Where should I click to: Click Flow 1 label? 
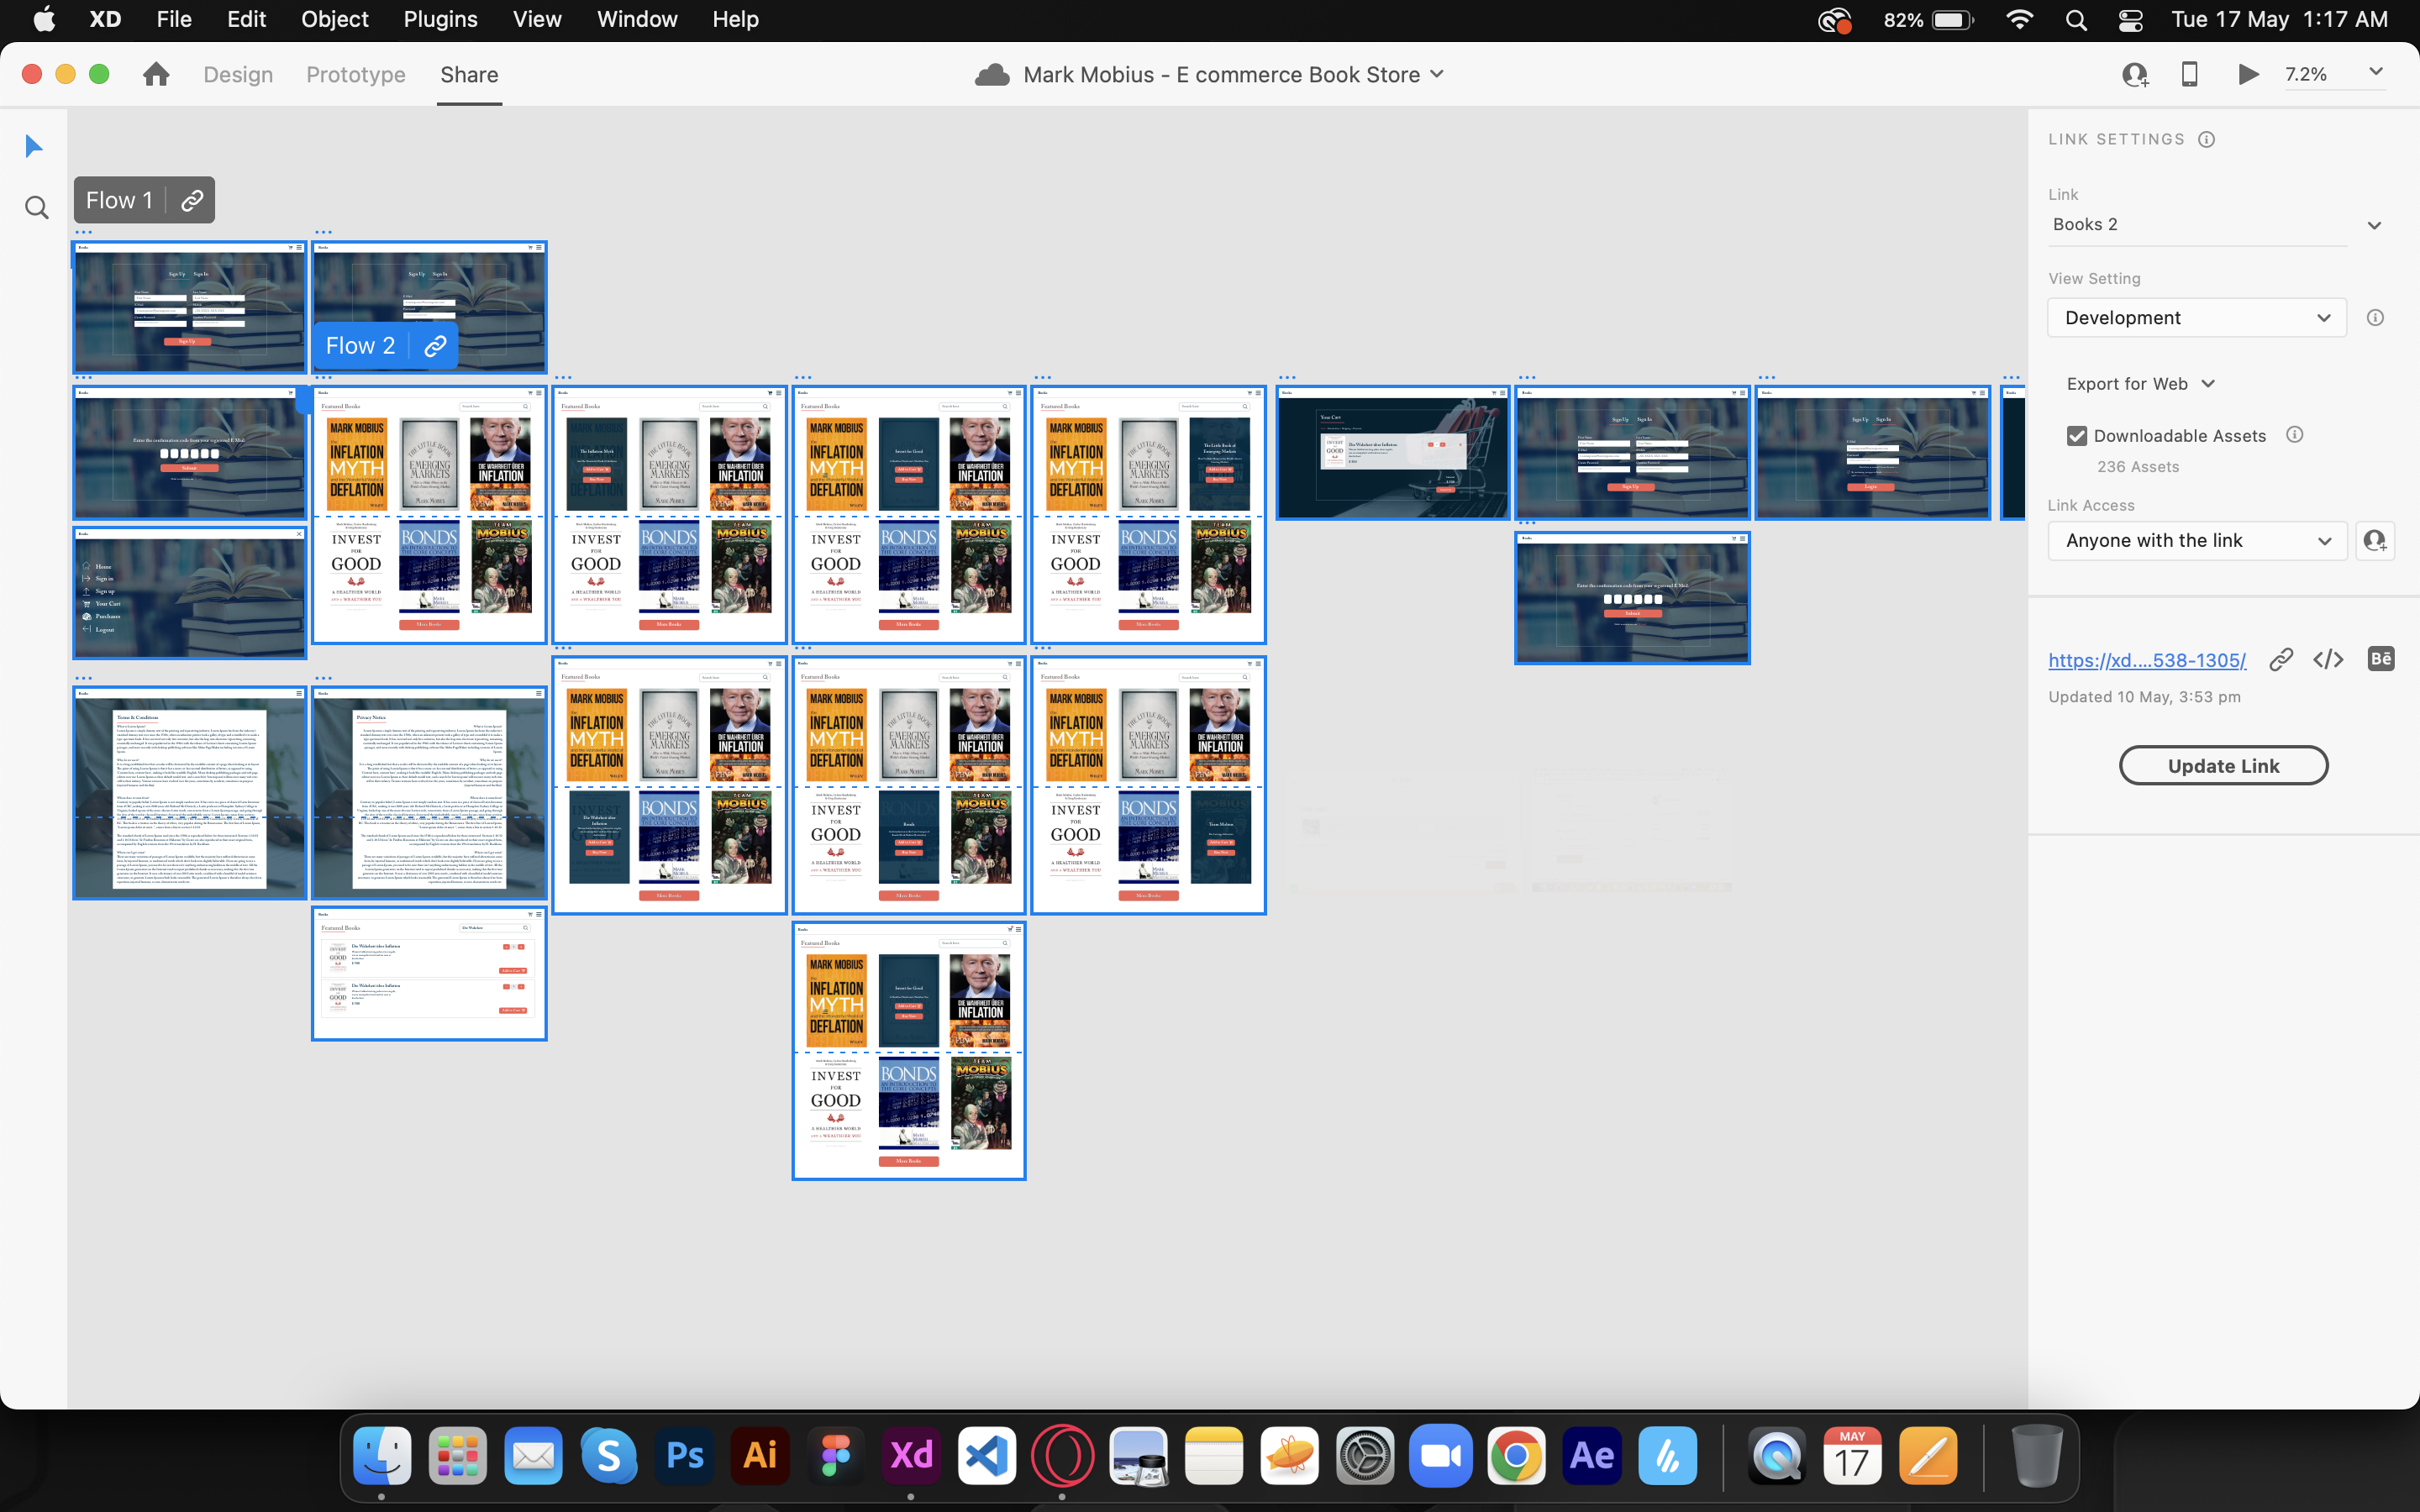(119, 201)
